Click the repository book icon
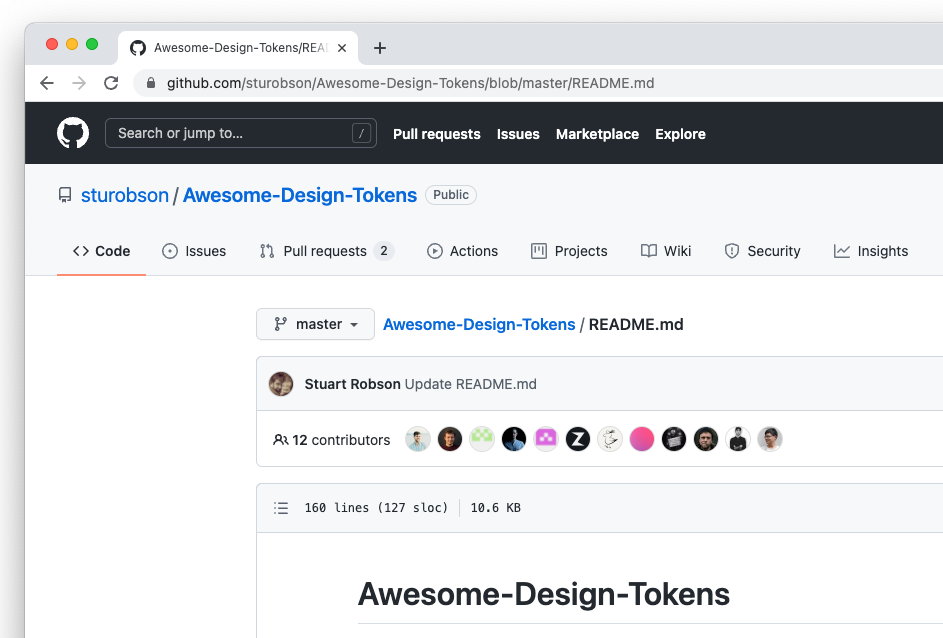Screen dimensions: 943x638 (65, 195)
